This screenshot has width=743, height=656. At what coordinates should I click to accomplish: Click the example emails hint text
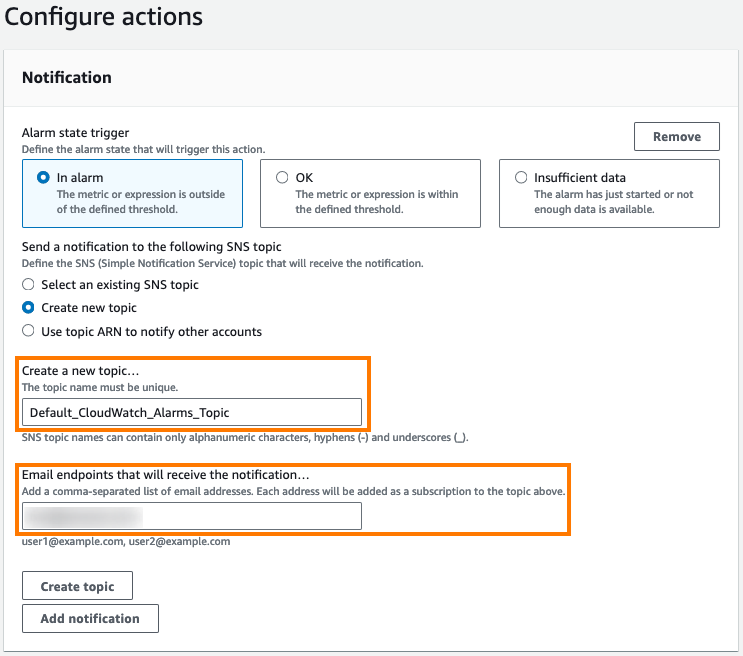[126, 541]
